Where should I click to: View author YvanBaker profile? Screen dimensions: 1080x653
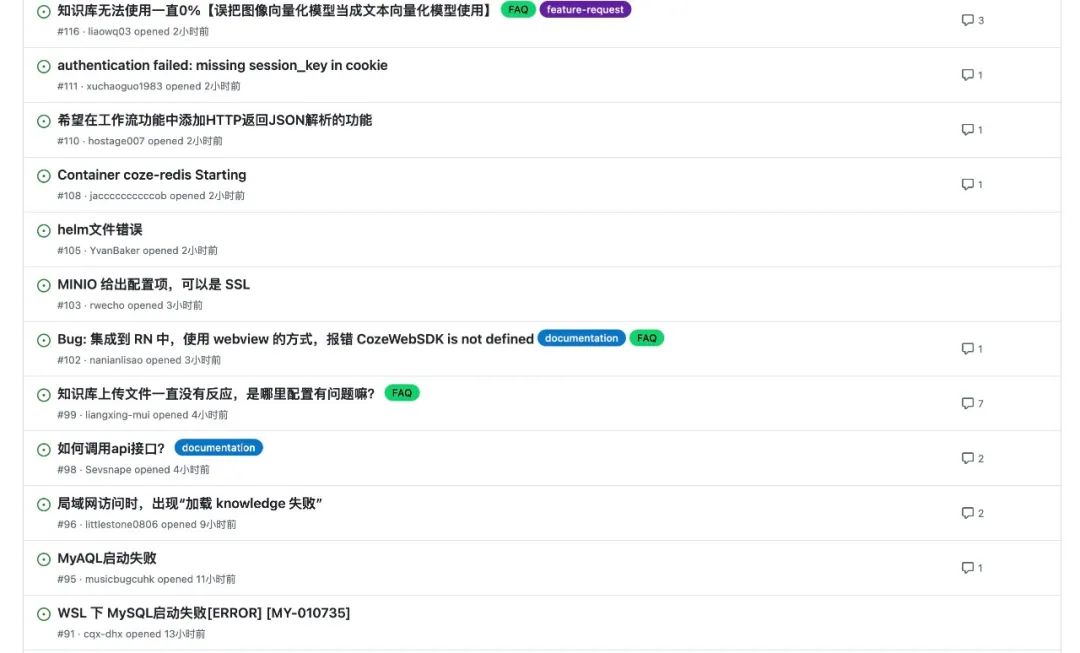[x=115, y=251]
